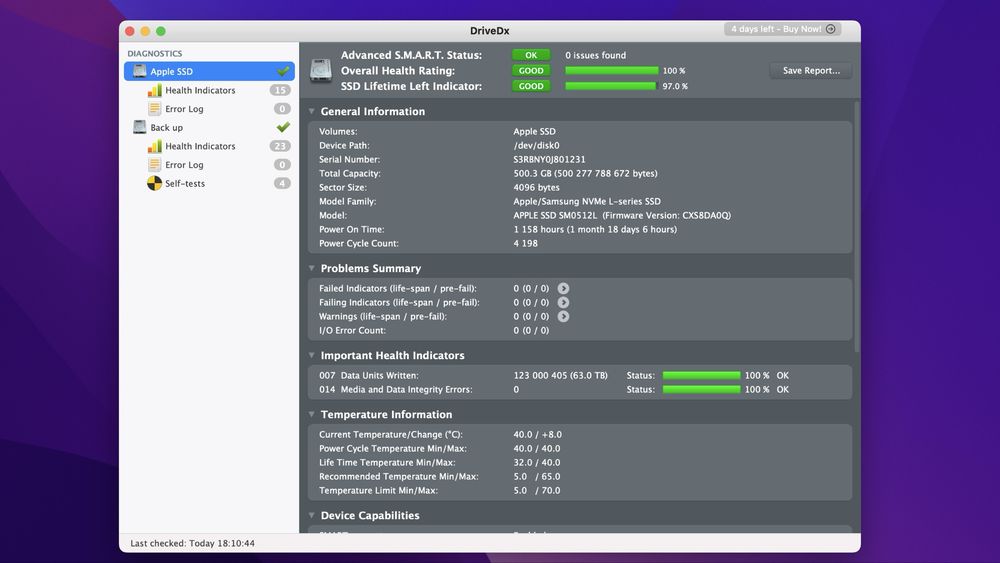
Task: Click Power On Time value 1 158 hours
Action: click(x=595, y=230)
